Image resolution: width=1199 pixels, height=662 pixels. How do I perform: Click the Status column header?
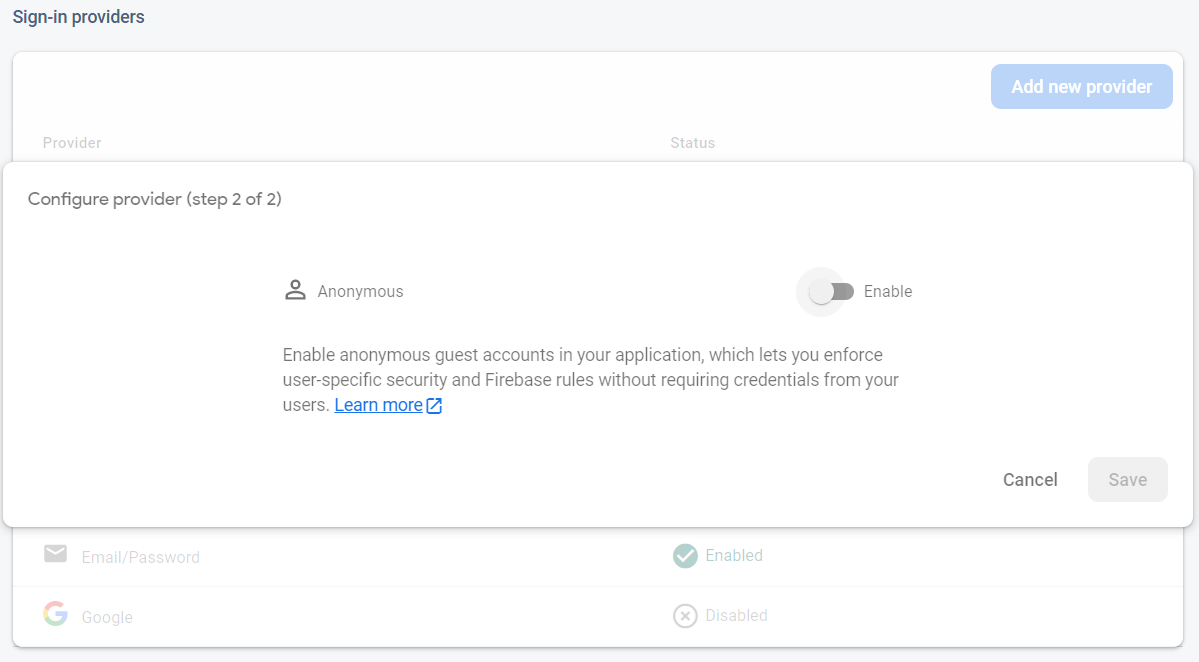tap(692, 143)
